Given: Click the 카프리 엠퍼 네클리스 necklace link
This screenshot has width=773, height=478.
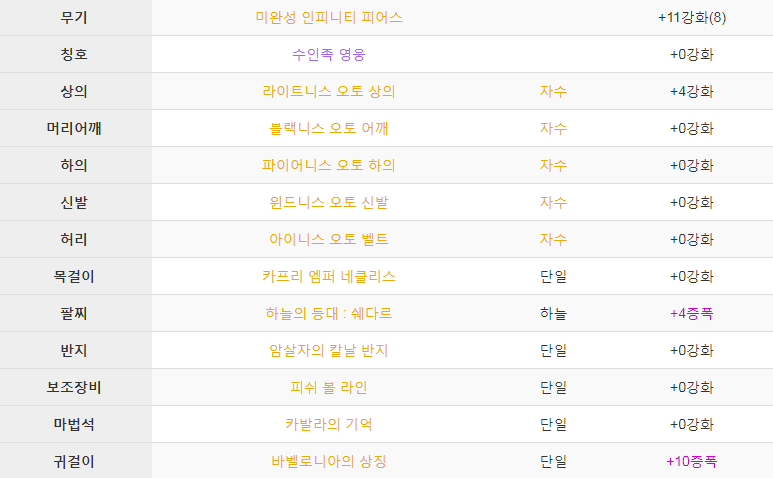Looking at the screenshot, I should (x=329, y=276).
